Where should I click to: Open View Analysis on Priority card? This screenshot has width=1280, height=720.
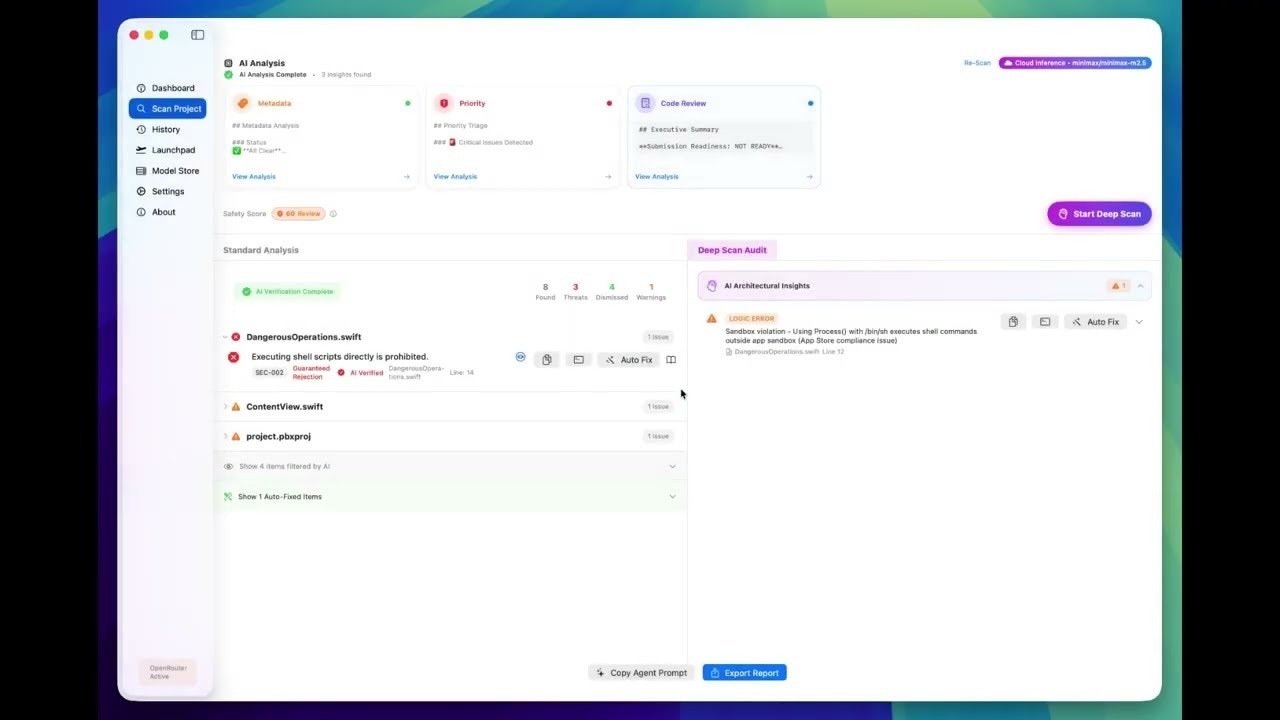click(x=455, y=177)
